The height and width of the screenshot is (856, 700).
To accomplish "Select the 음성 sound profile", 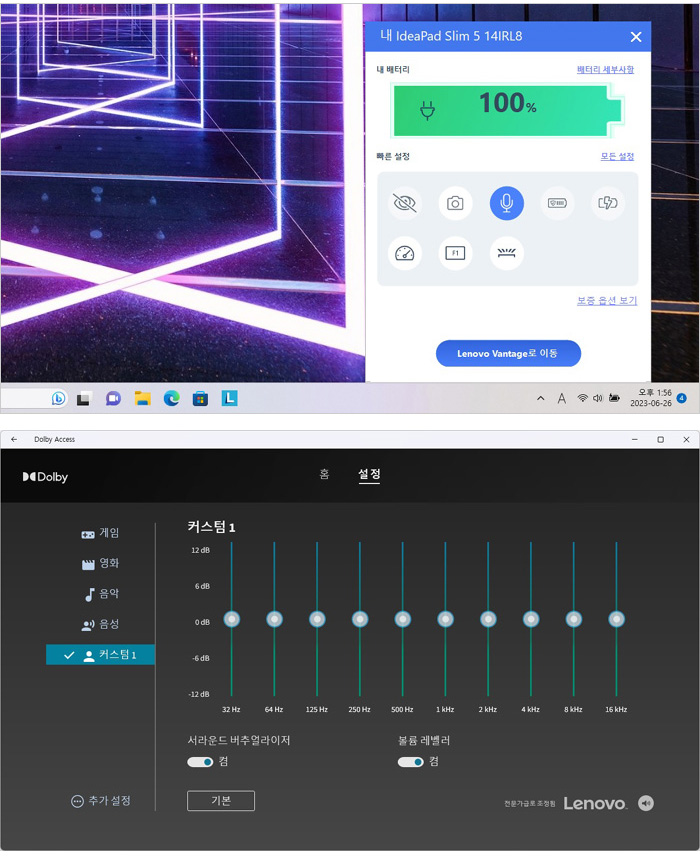I will tap(100, 624).
